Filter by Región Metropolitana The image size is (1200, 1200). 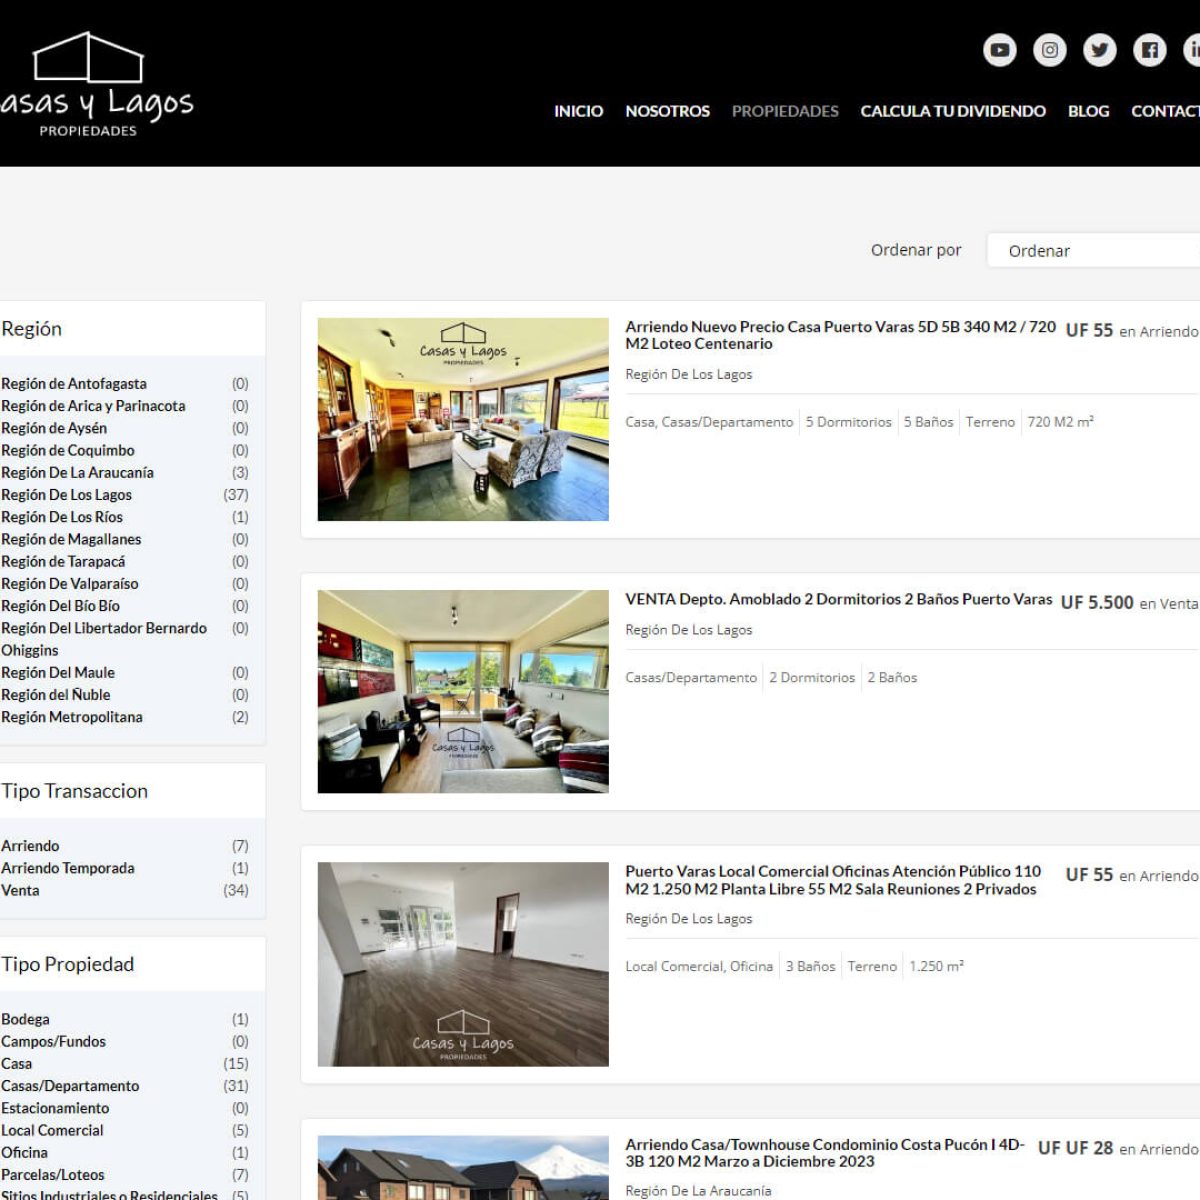pyautogui.click(x=72, y=717)
